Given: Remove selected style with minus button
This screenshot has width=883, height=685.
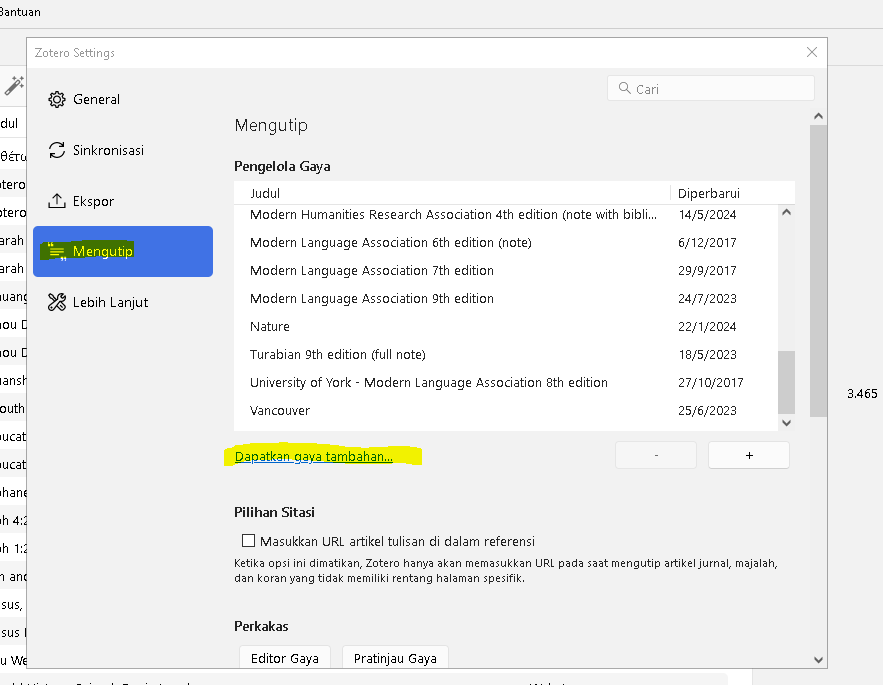Looking at the screenshot, I should click(x=656, y=455).
